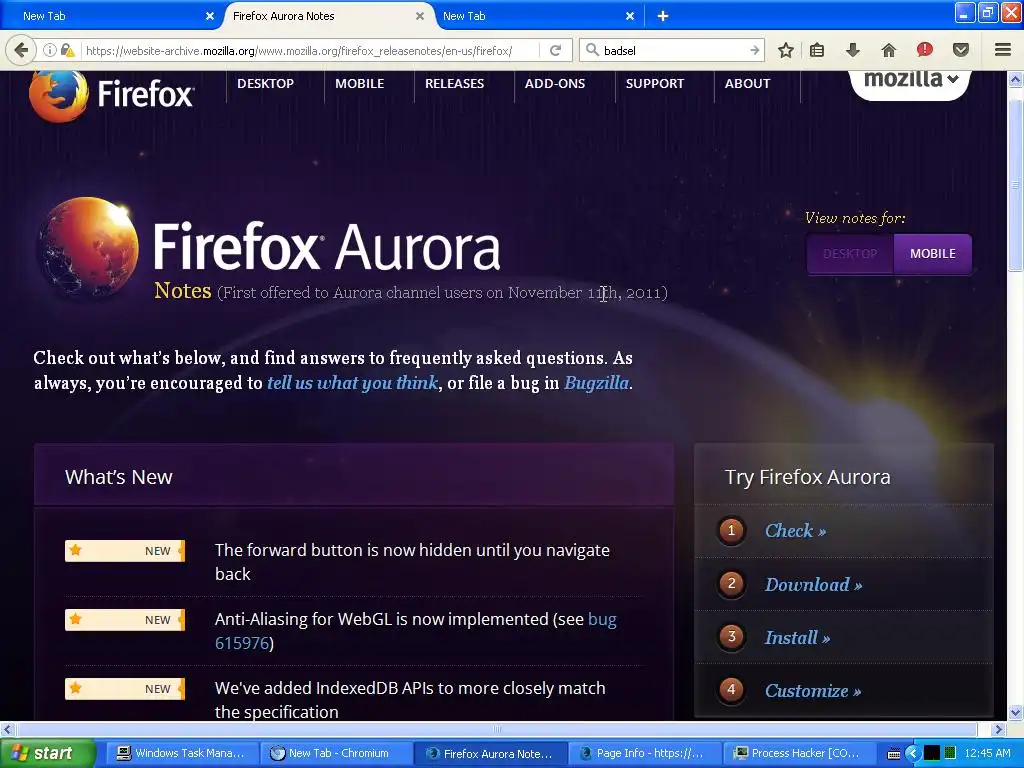Viewport: 1024px width, 768px height.
Task: Click the magnifier icon in search box
Action: click(592, 50)
